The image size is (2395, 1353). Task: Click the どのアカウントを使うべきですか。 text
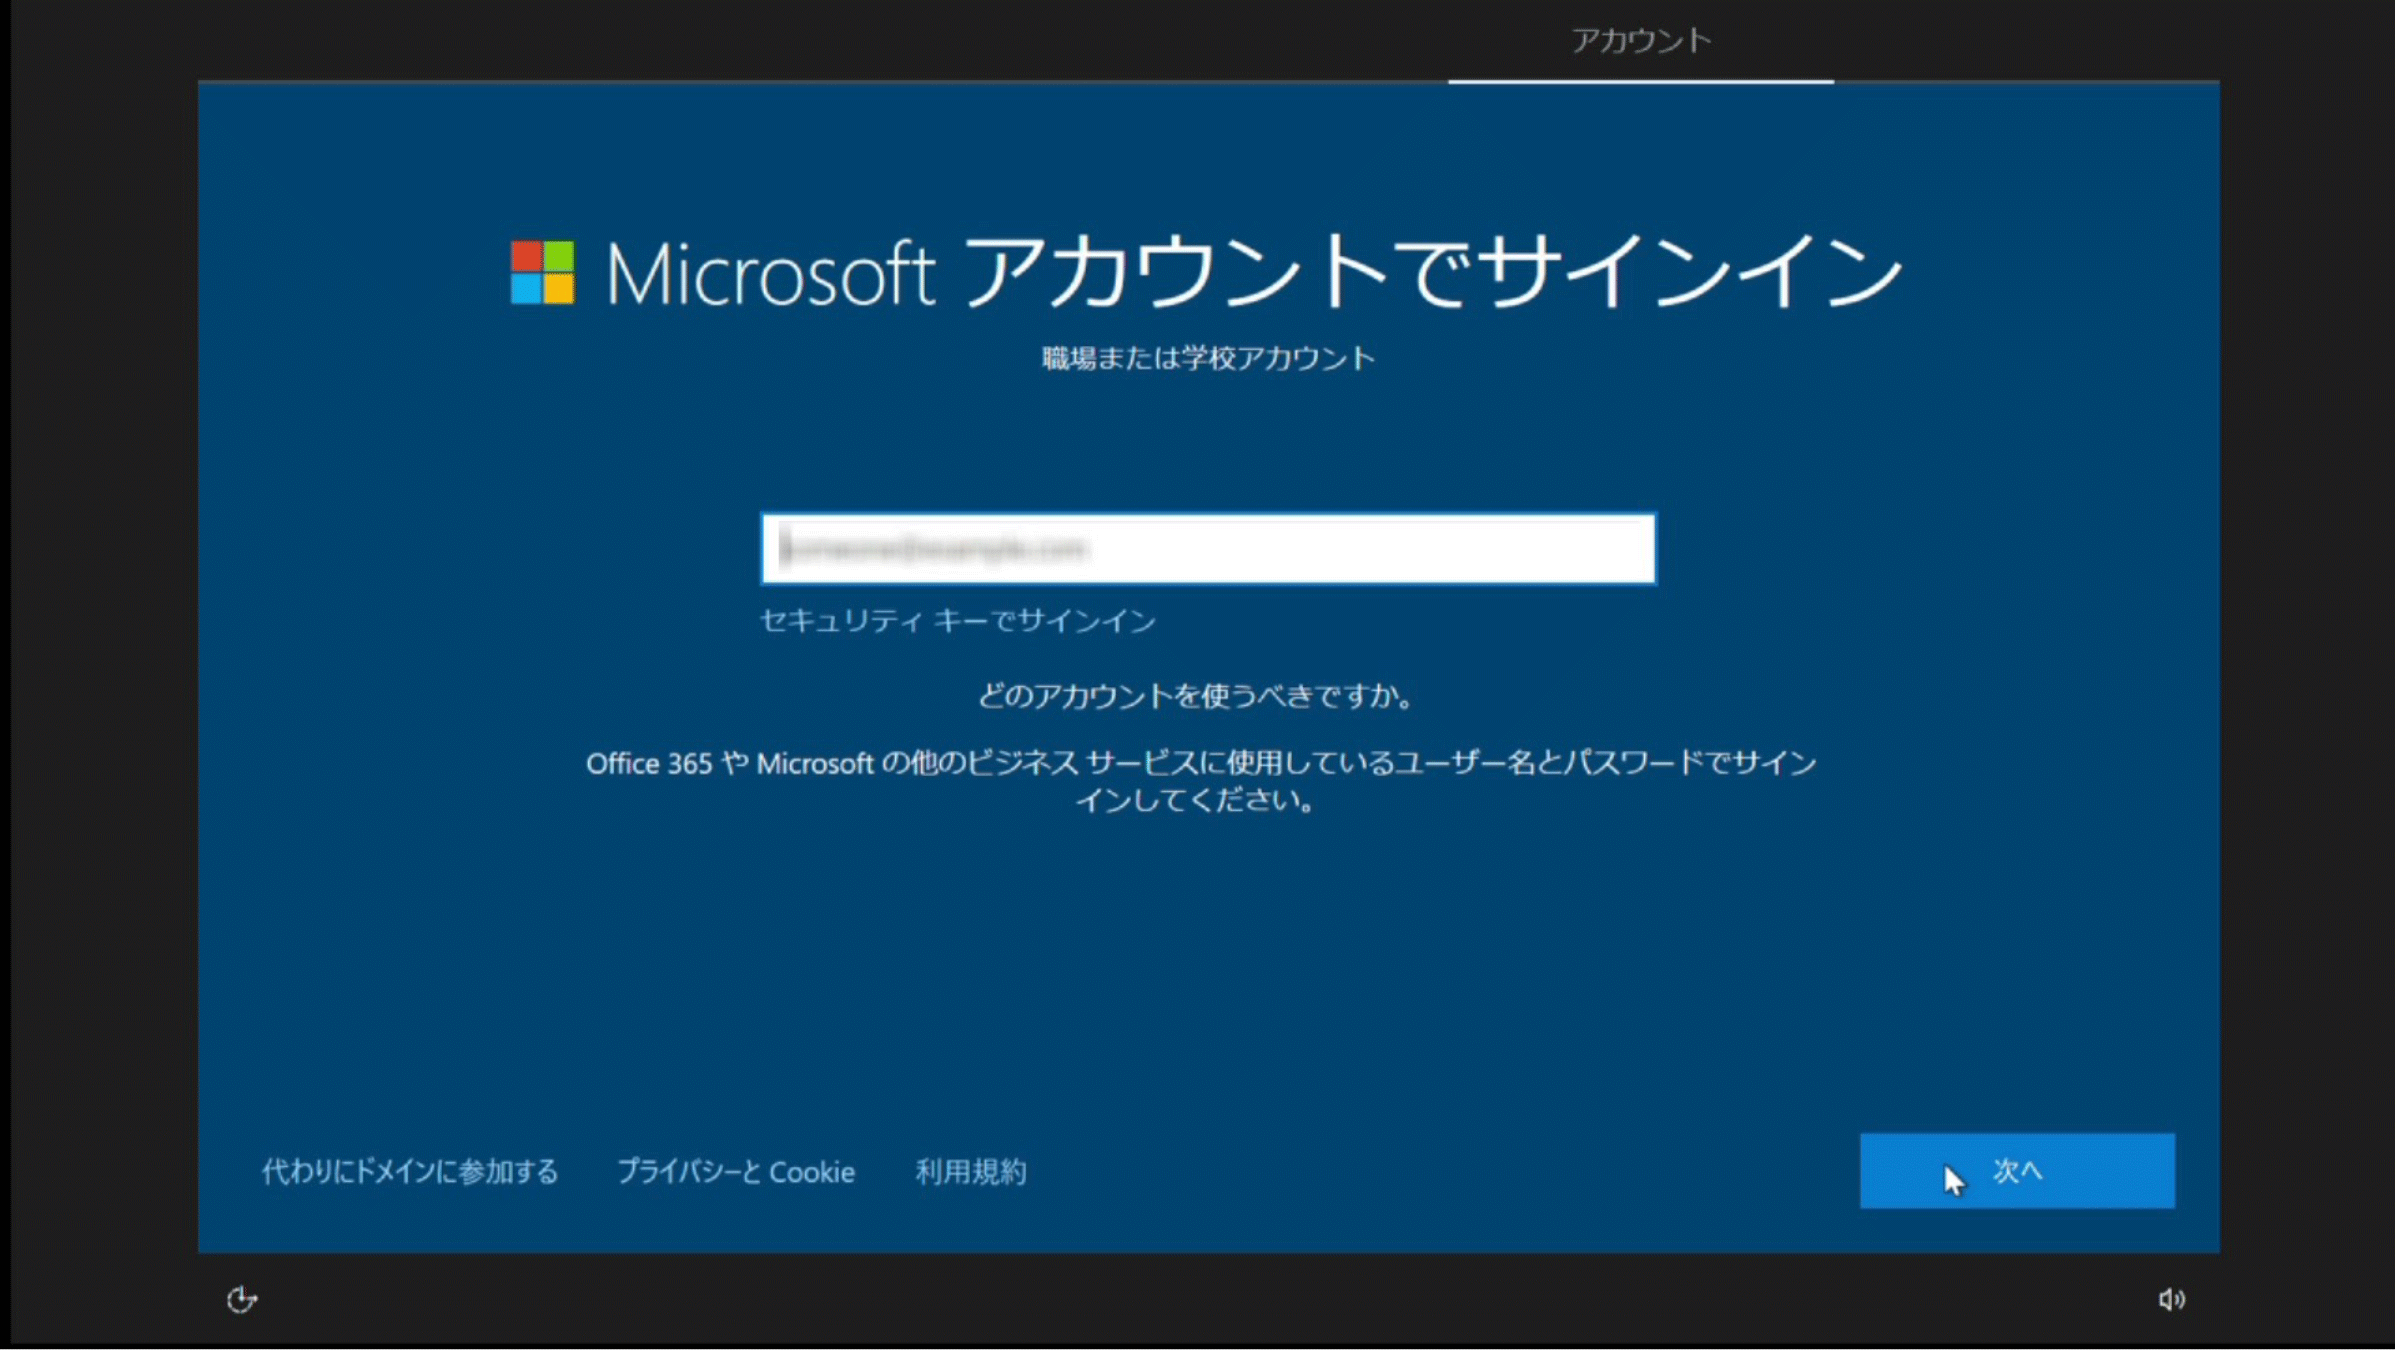(x=1196, y=696)
